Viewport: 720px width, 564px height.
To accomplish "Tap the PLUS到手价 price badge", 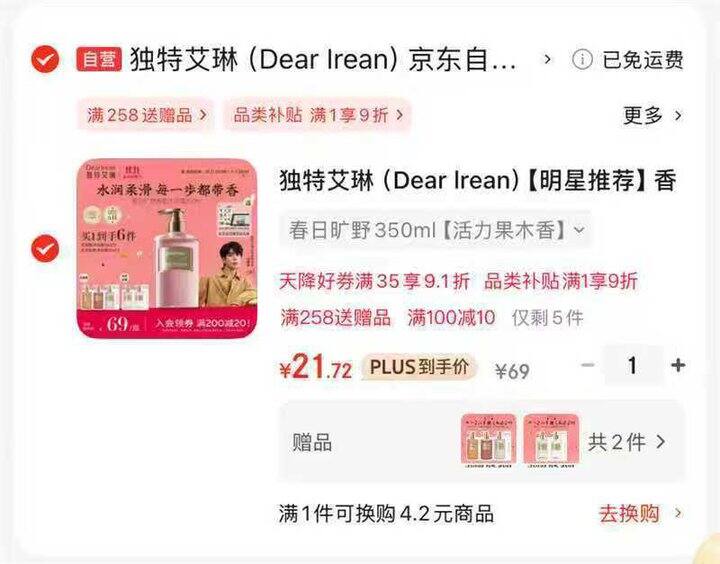I will click(419, 367).
